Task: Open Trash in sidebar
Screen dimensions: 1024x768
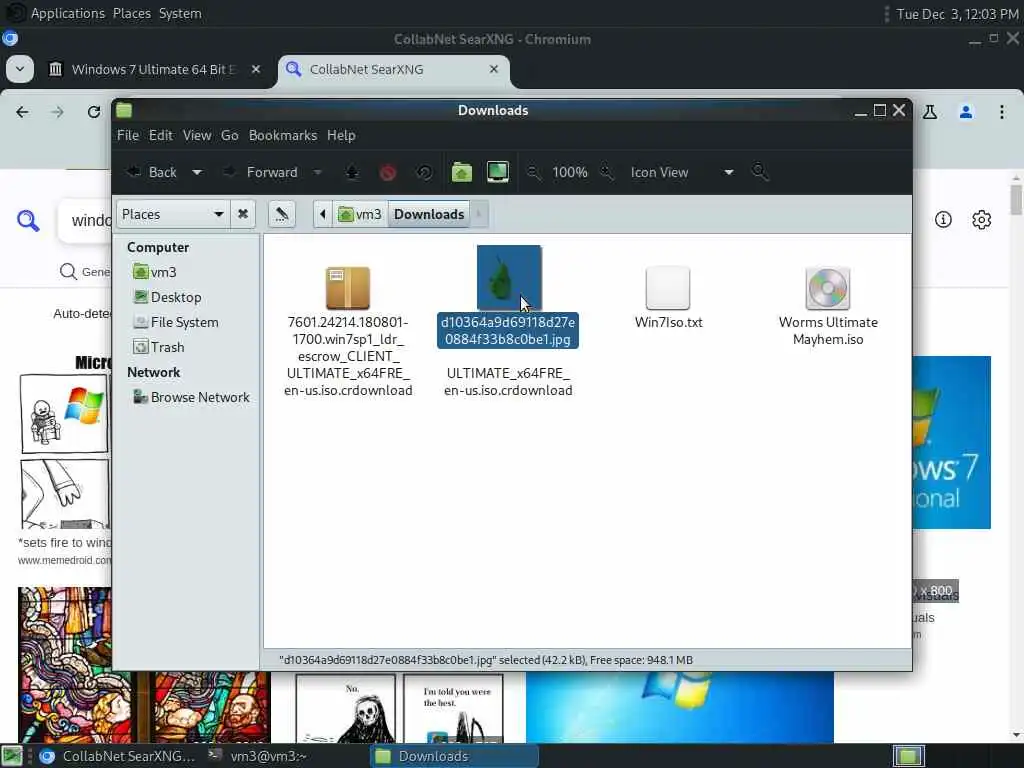Action: point(159,347)
